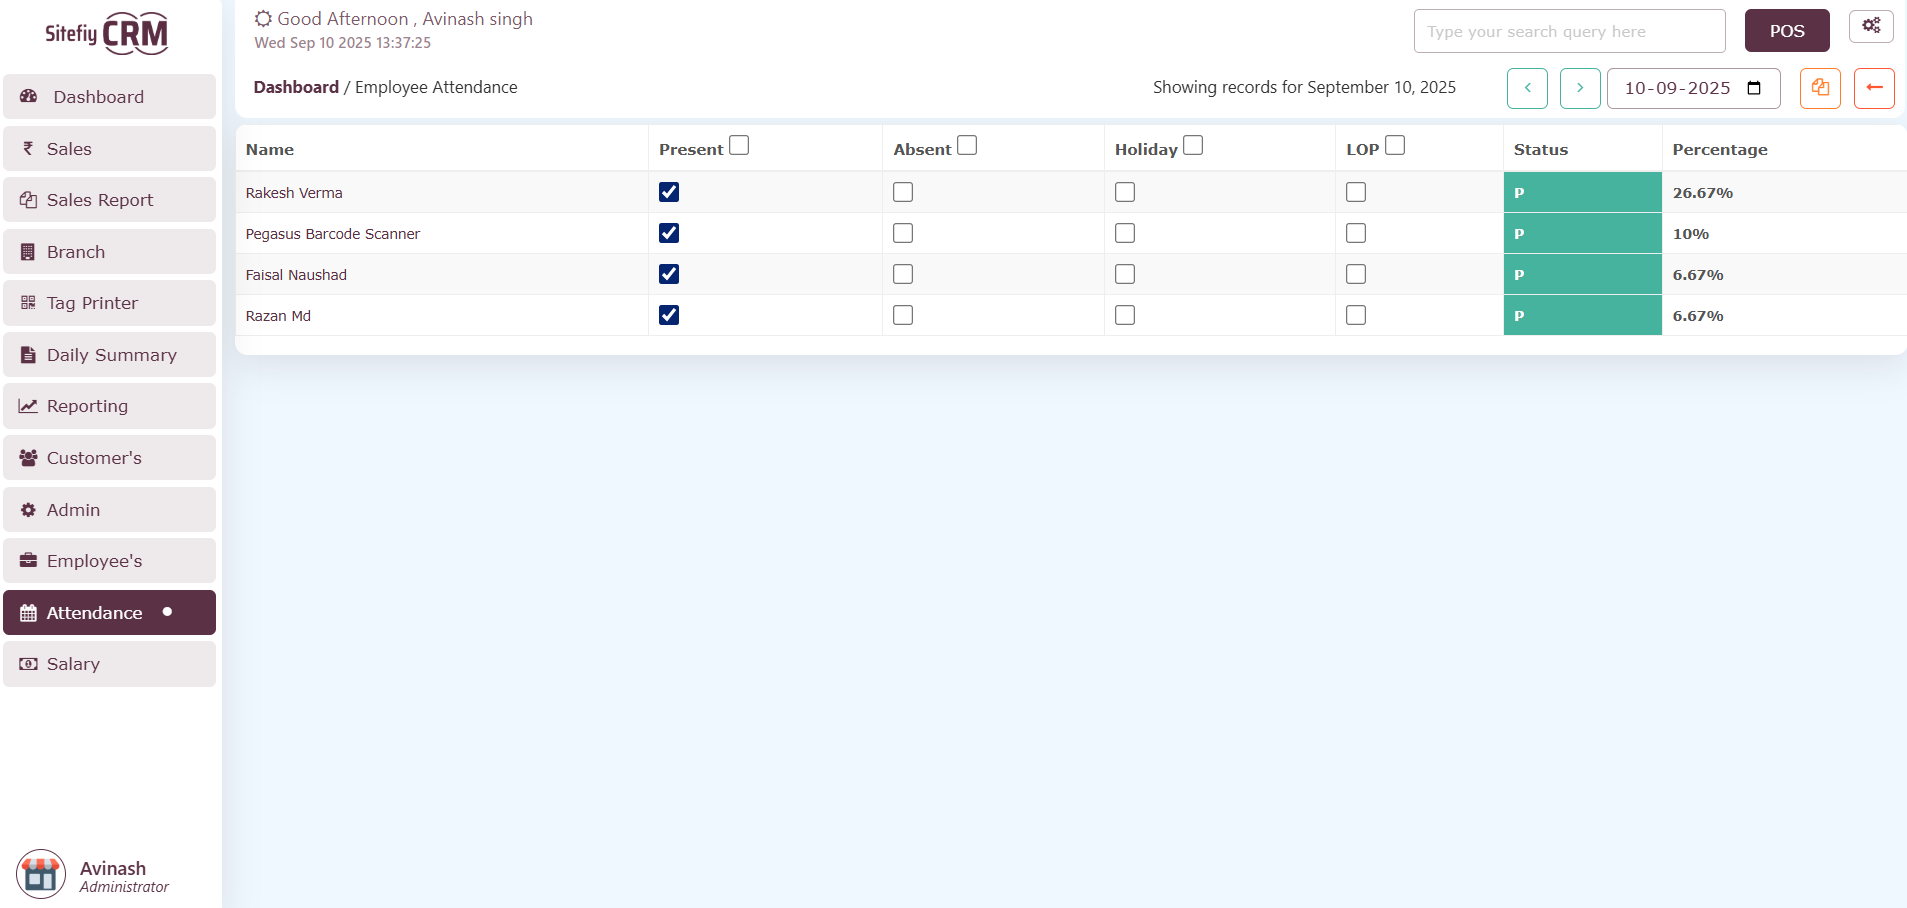Click the Sitefiy CRM logo
This screenshot has height=908, width=1907.
click(x=107, y=34)
